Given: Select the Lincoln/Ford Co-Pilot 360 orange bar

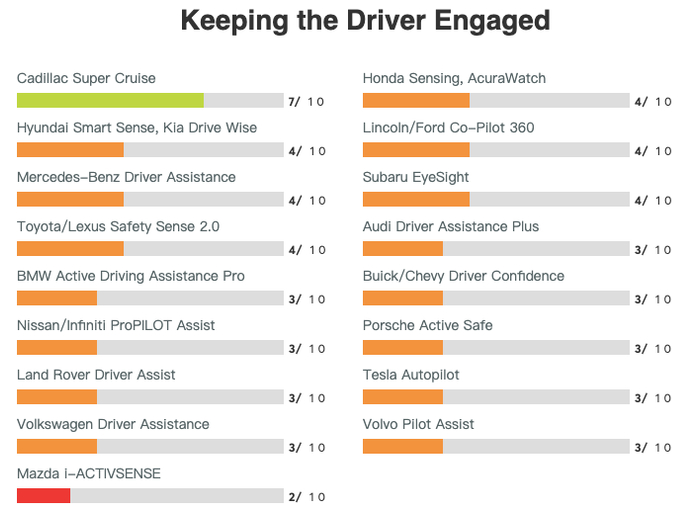Looking at the screenshot, I should tap(416, 150).
